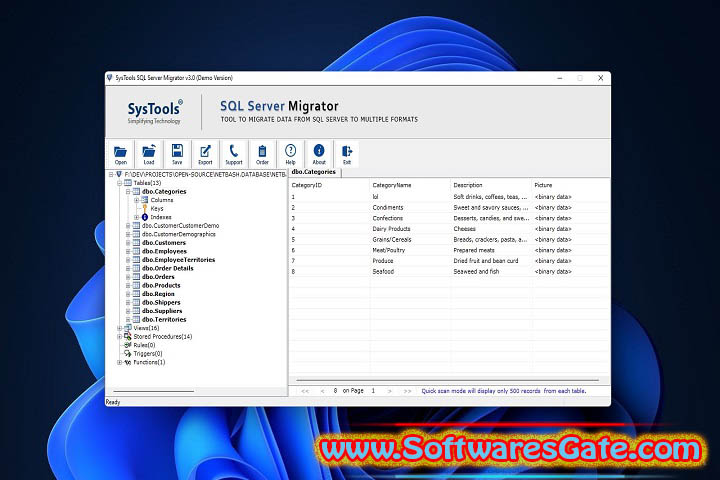Click the Exit toolbar icon

(x=347, y=154)
